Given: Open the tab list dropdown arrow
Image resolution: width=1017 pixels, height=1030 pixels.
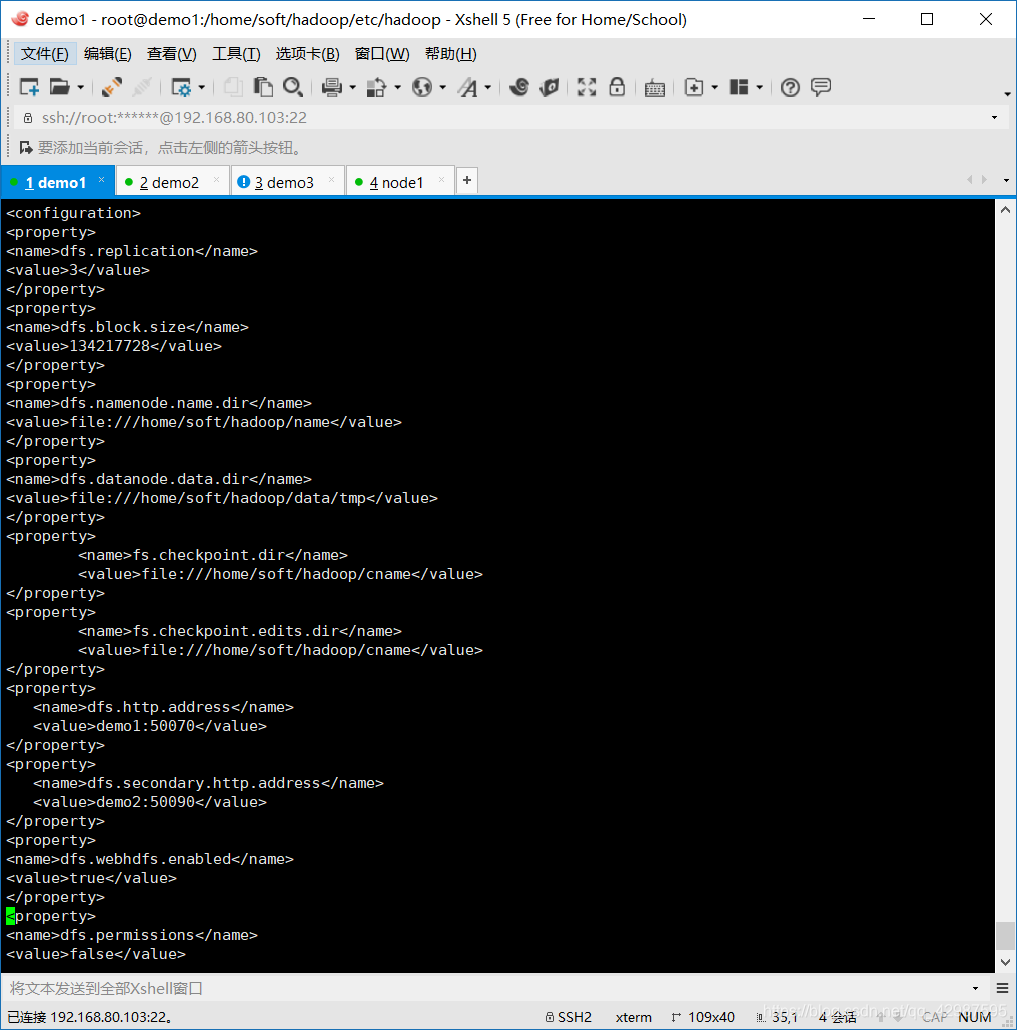Looking at the screenshot, I should 1006,180.
